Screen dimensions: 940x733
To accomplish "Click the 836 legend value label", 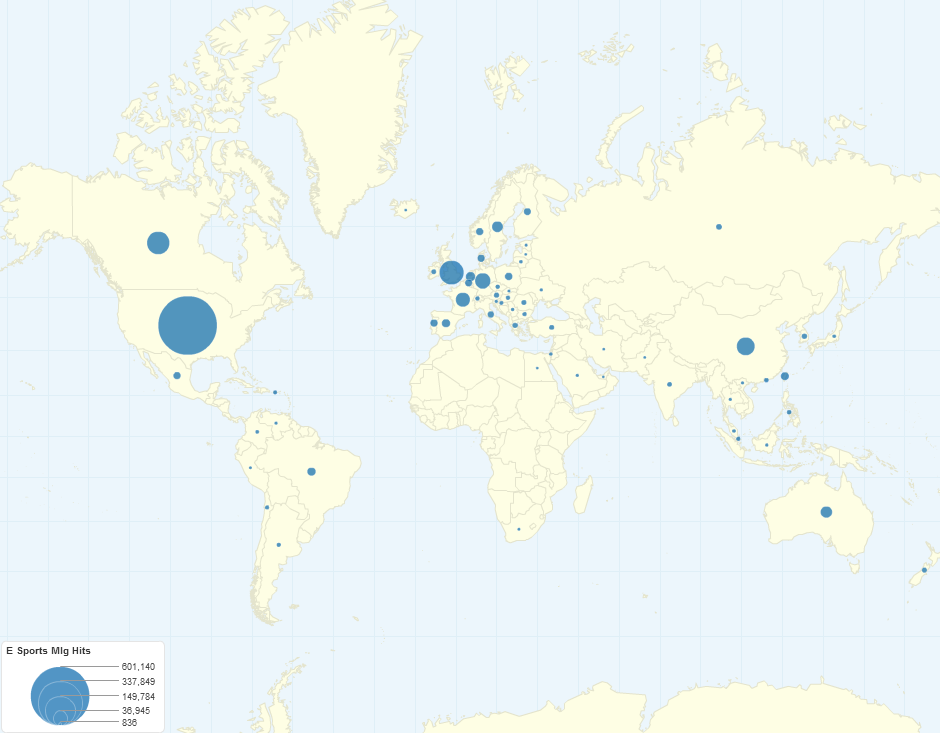I will tap(129, 722).
